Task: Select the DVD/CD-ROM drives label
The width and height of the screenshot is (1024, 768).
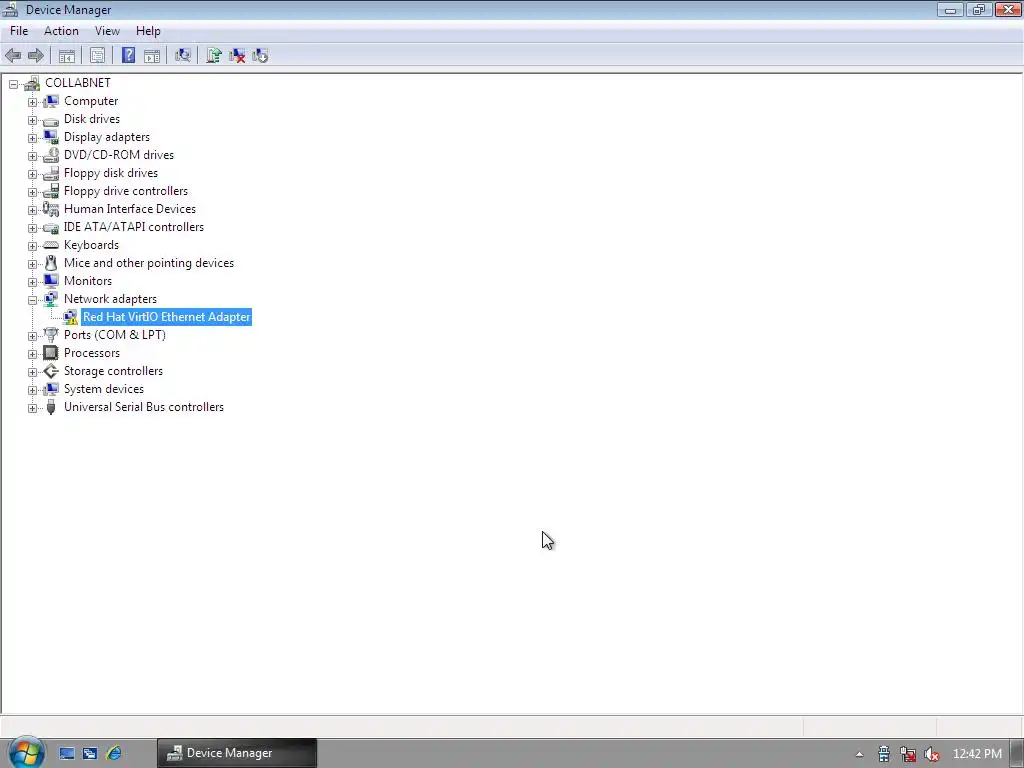Action: (119, 155)
